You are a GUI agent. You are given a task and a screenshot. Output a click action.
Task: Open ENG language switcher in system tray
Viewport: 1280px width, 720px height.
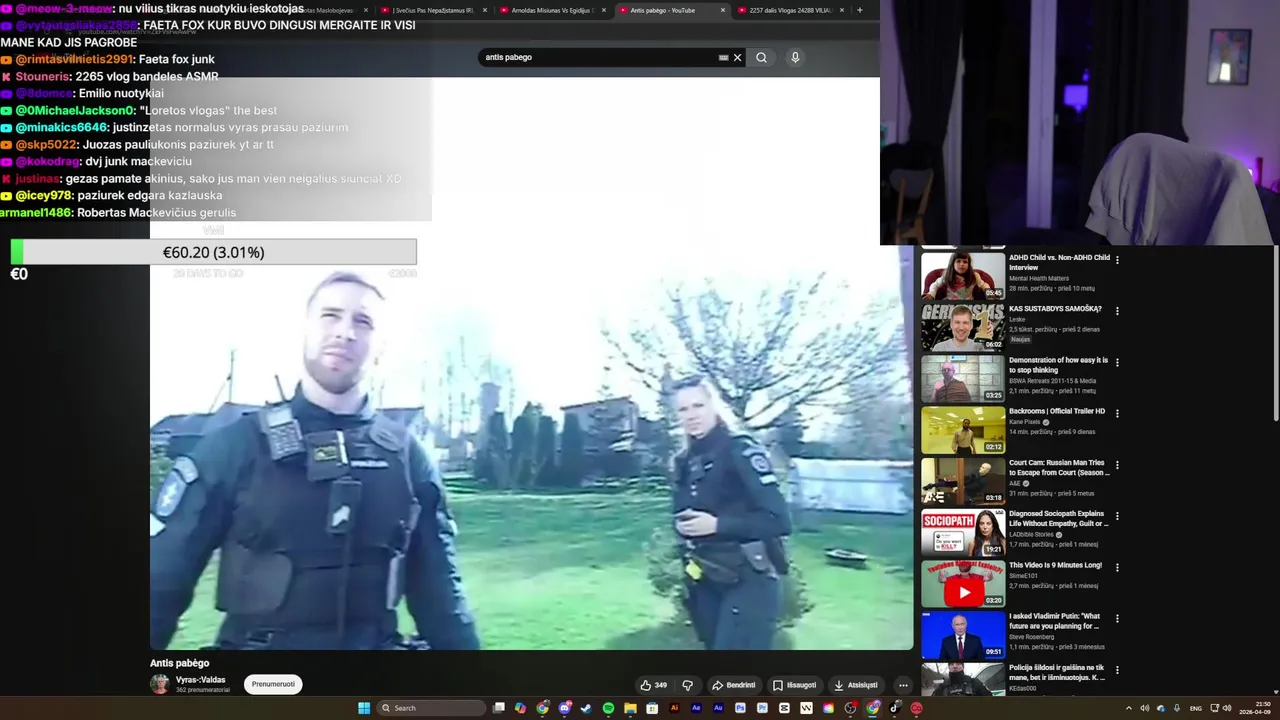click(x=1196, y=708)
